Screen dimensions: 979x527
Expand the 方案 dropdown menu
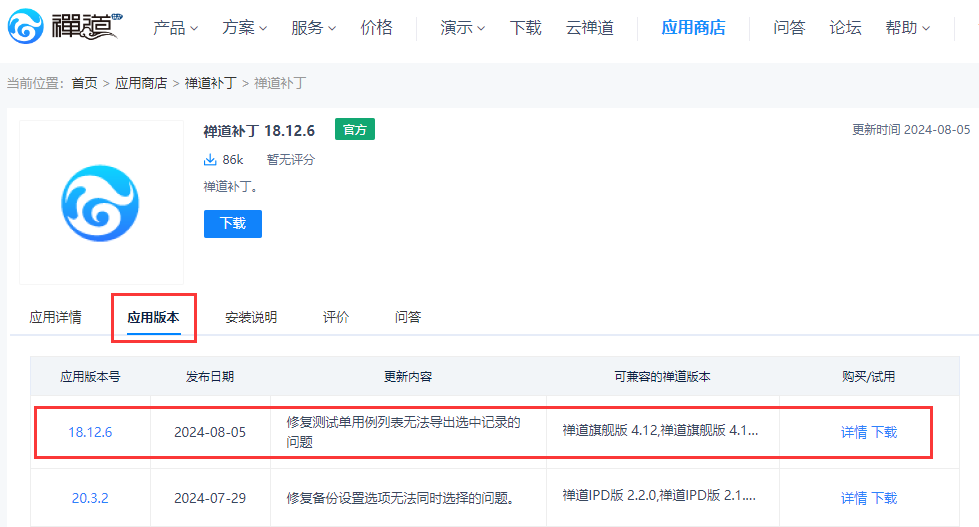[245, 27]
